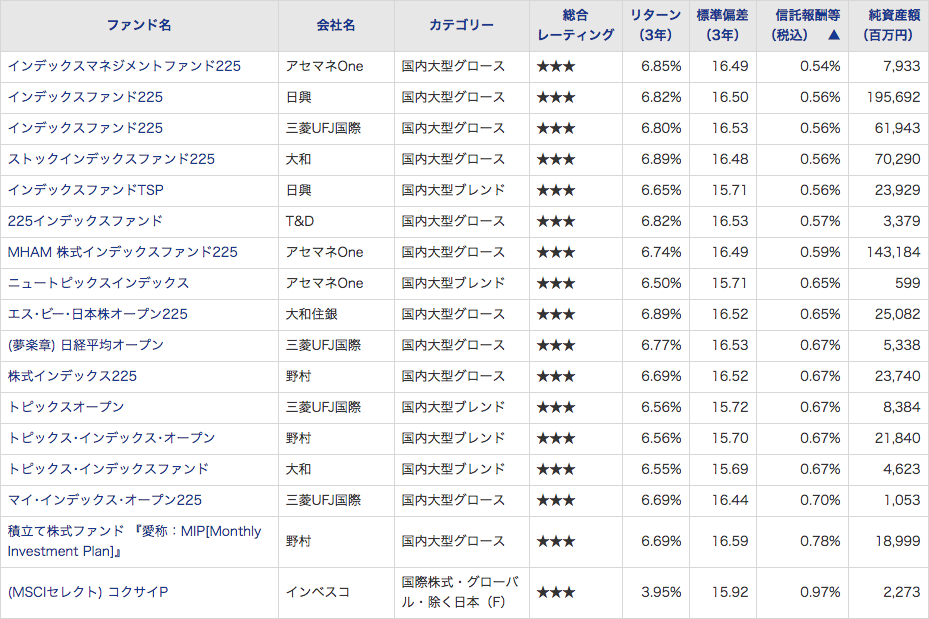Open 株式インデックス225 link
The width and height of the screenshot is (929, 619).
(72, 376)
